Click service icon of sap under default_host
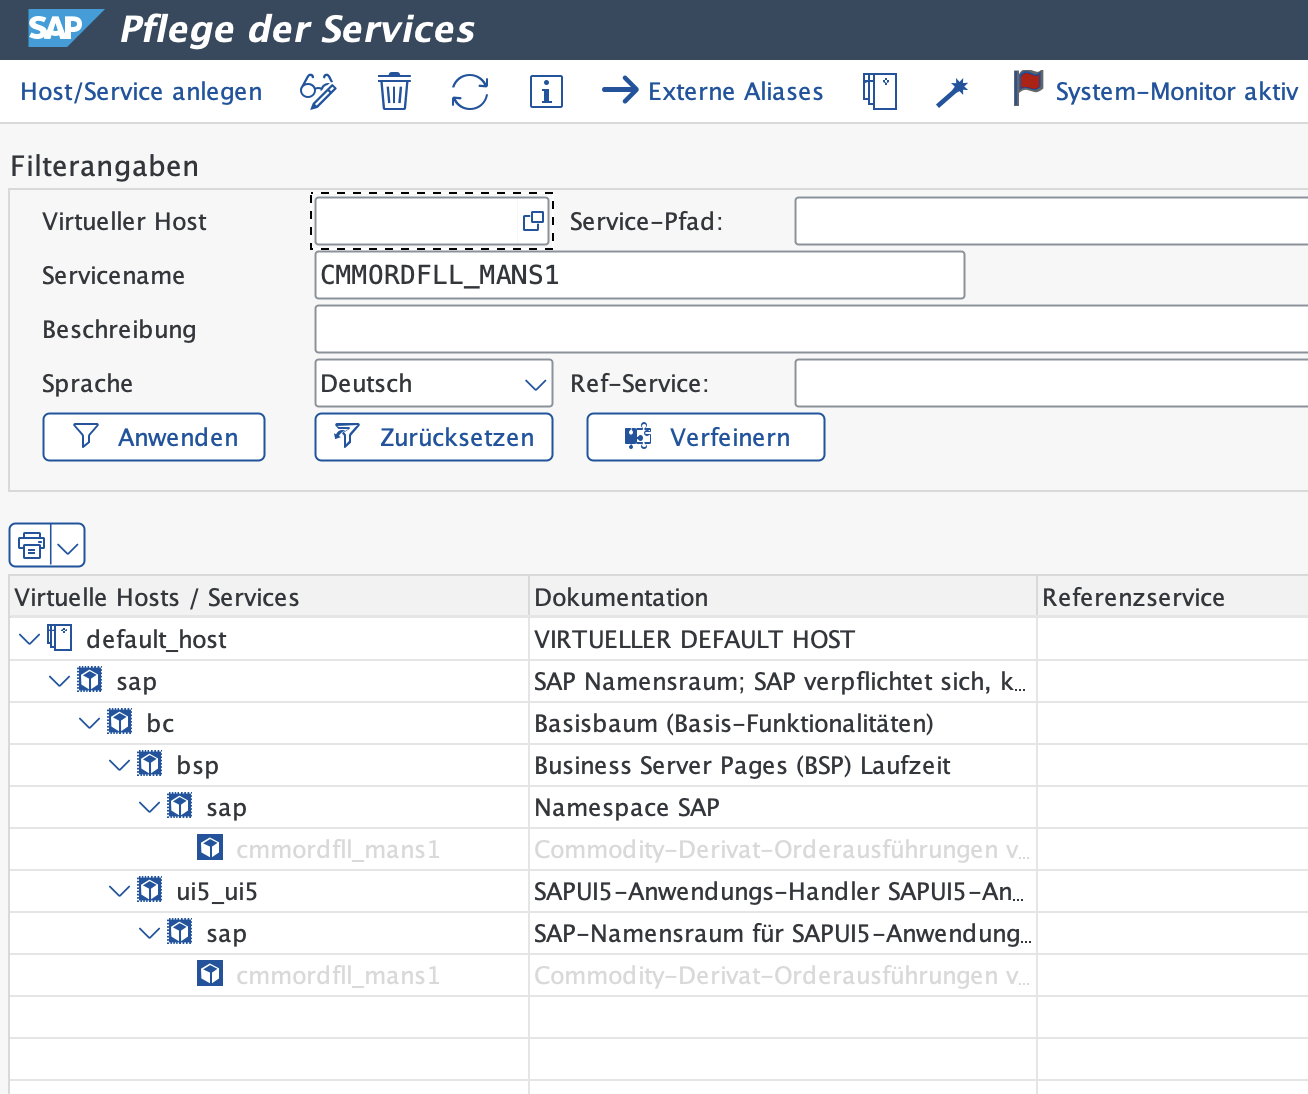The width and height of the screenshot is (1308, 1094). [90, 680]
